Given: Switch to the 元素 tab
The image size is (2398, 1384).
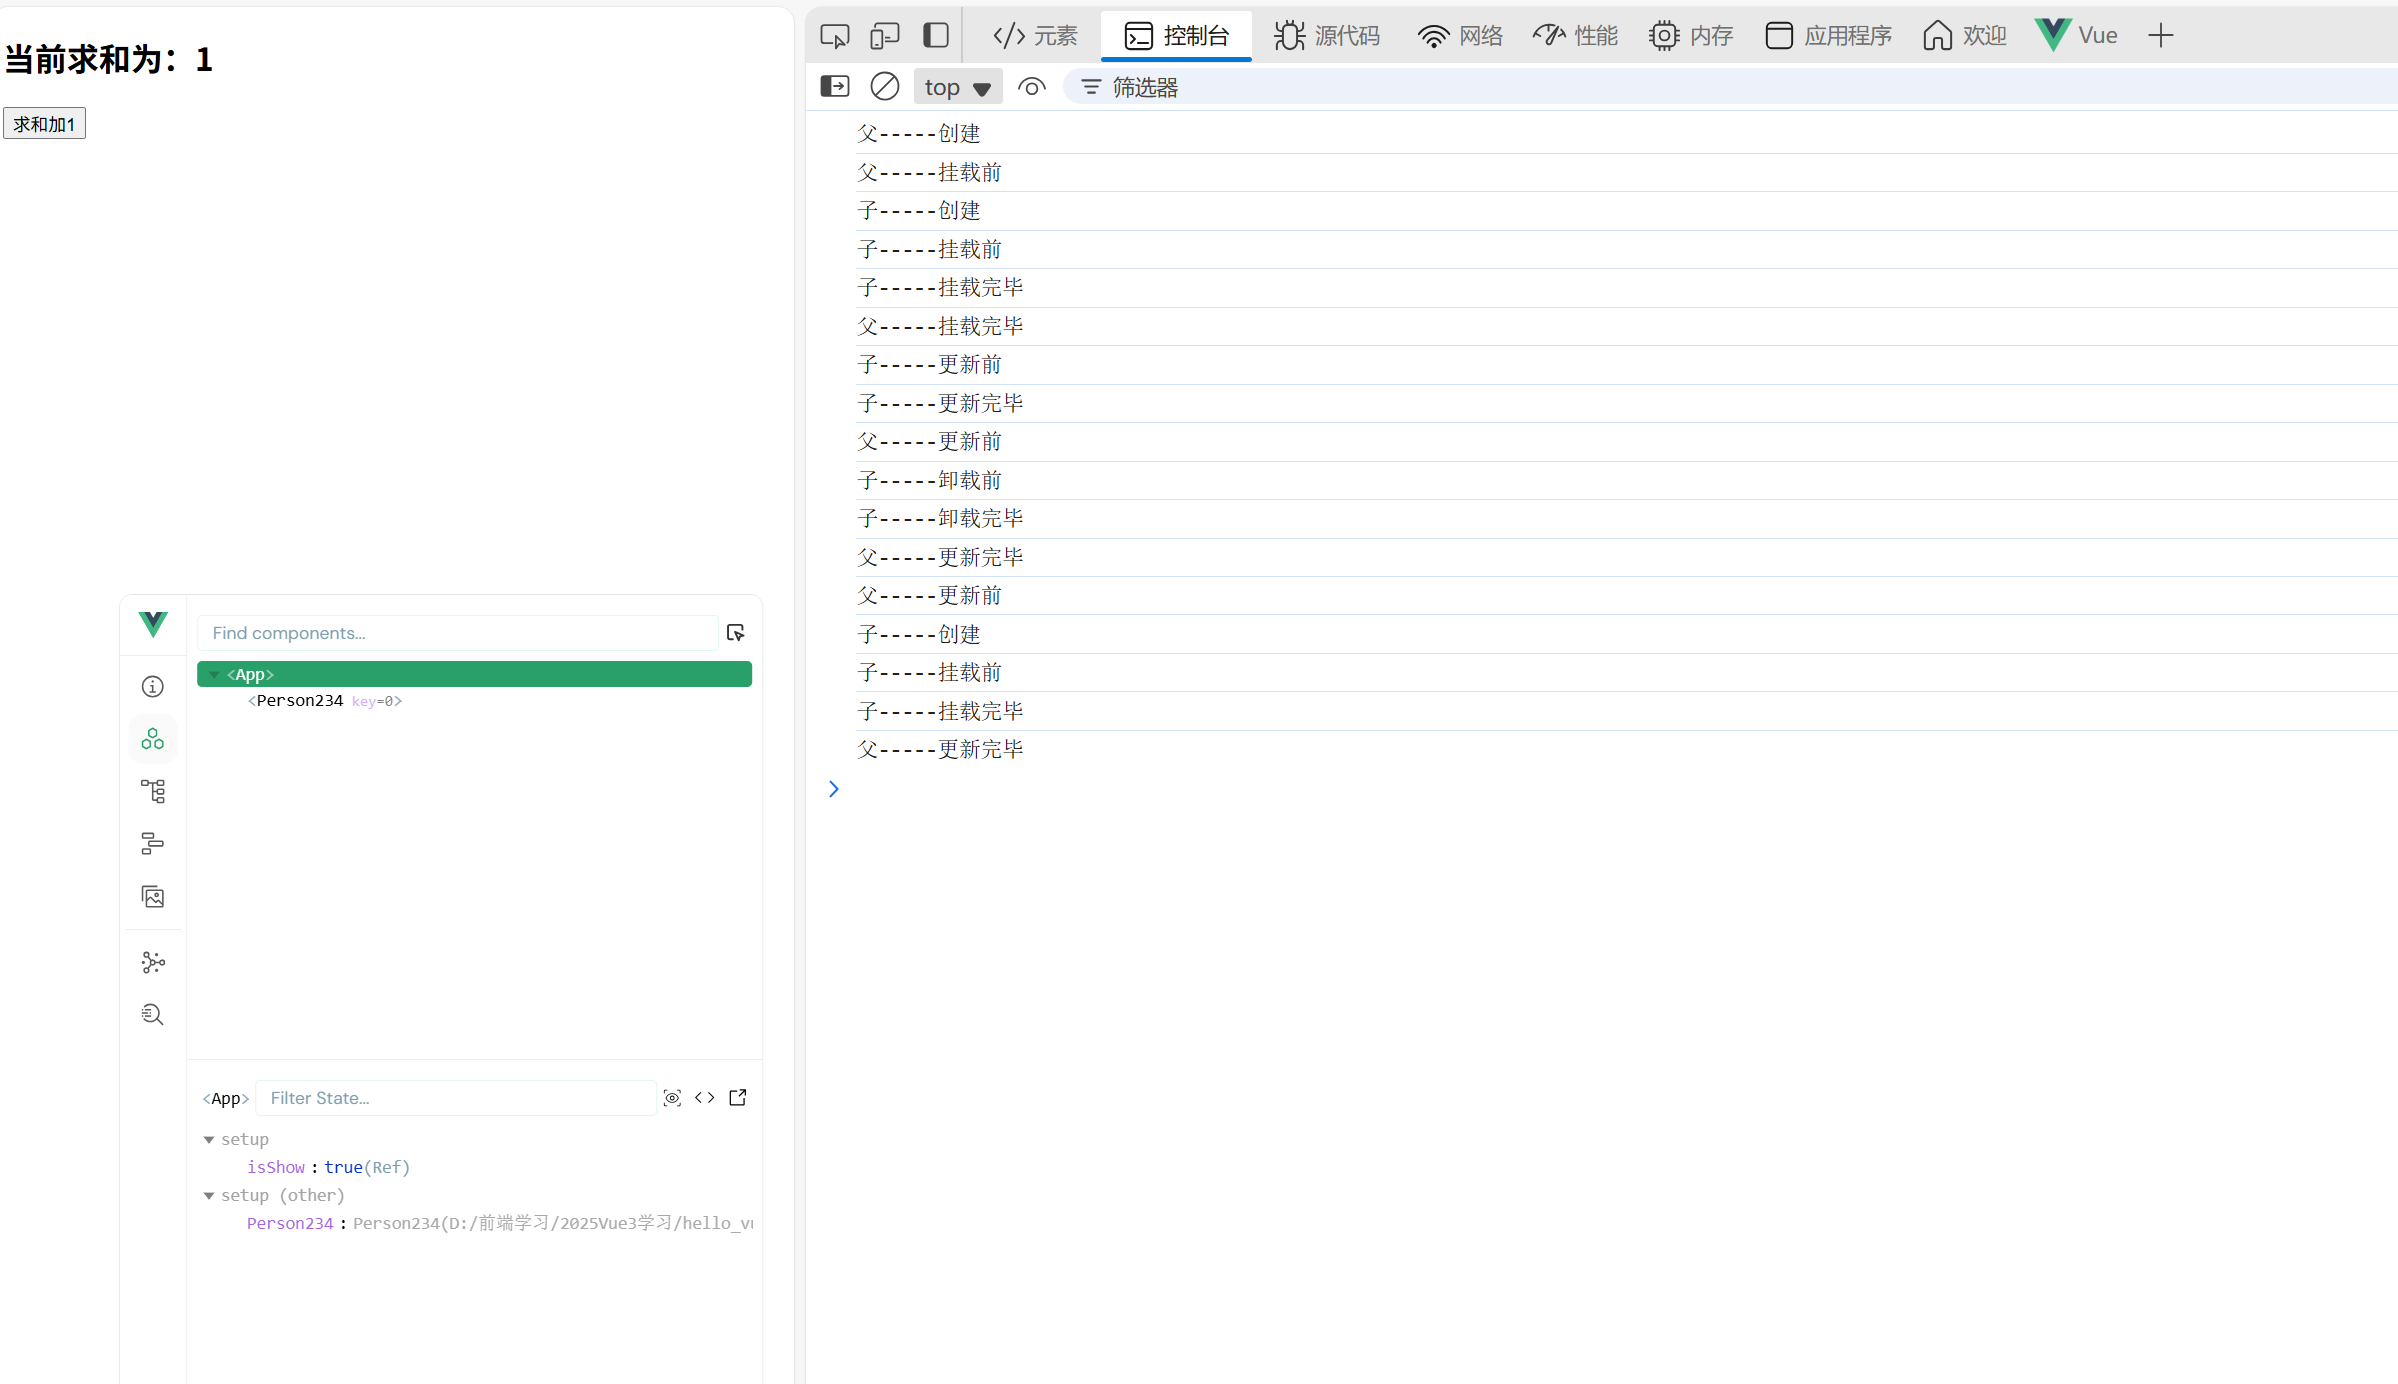Looking at the screenshot, I should (1035, 36).
